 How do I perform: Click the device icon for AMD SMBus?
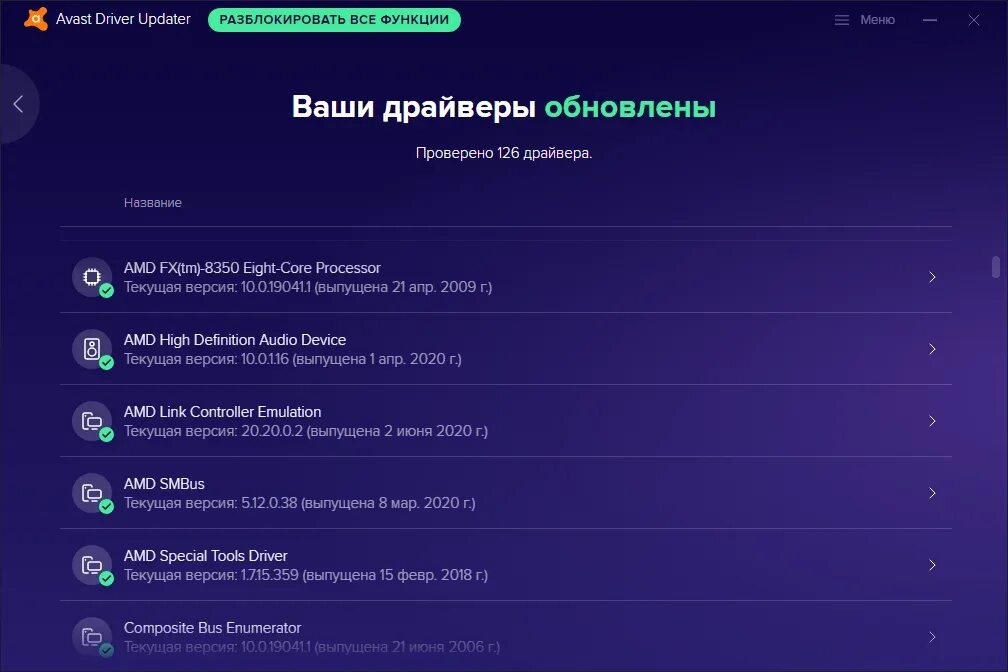92,493
